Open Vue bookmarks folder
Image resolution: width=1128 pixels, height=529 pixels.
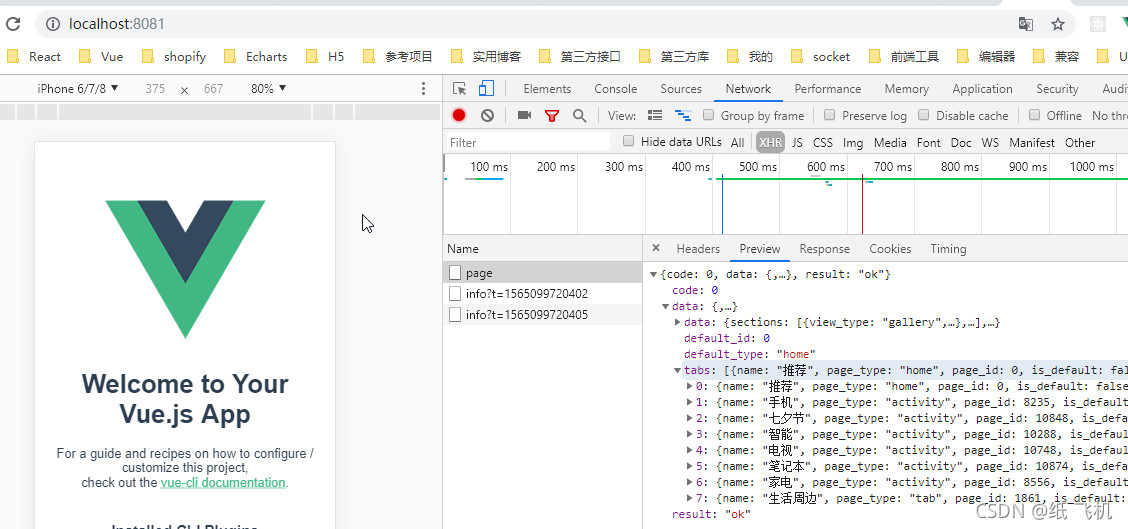click(101, 56)
